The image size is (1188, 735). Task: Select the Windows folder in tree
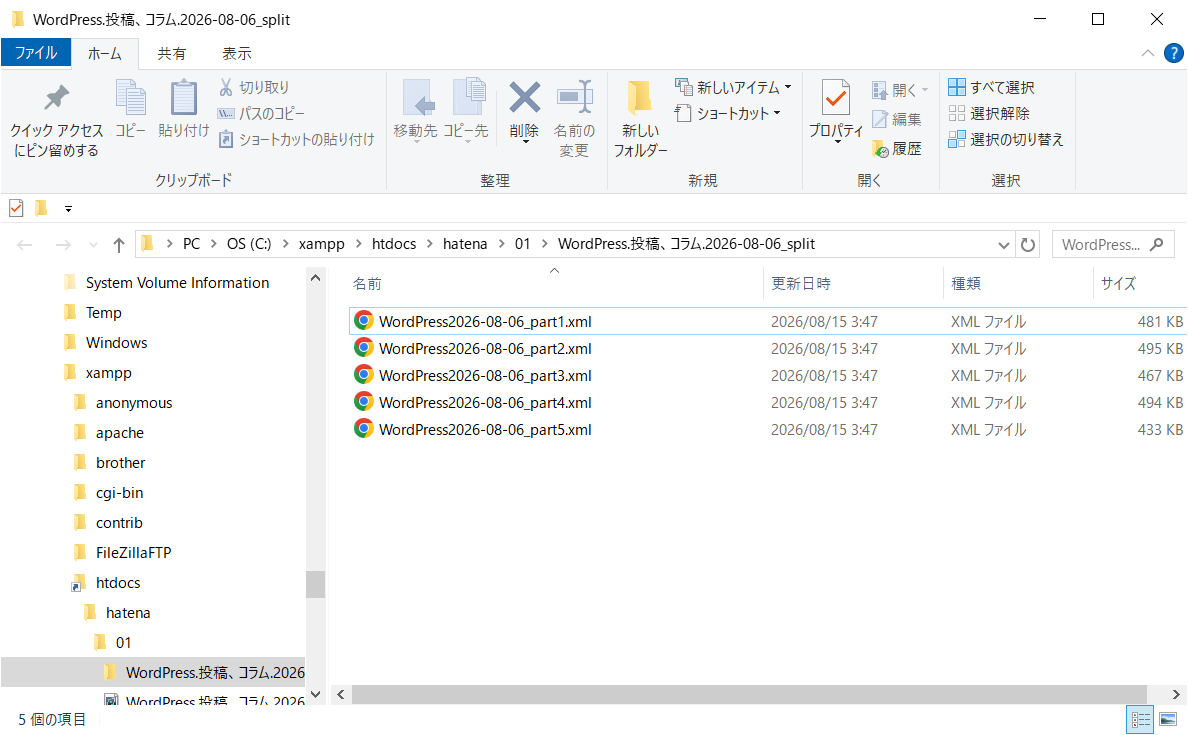(116, 342)
